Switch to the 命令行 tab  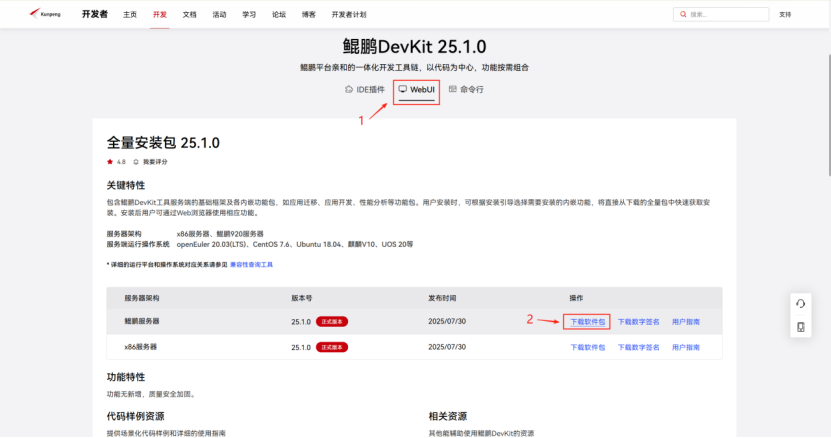click(x=466, y=90)
